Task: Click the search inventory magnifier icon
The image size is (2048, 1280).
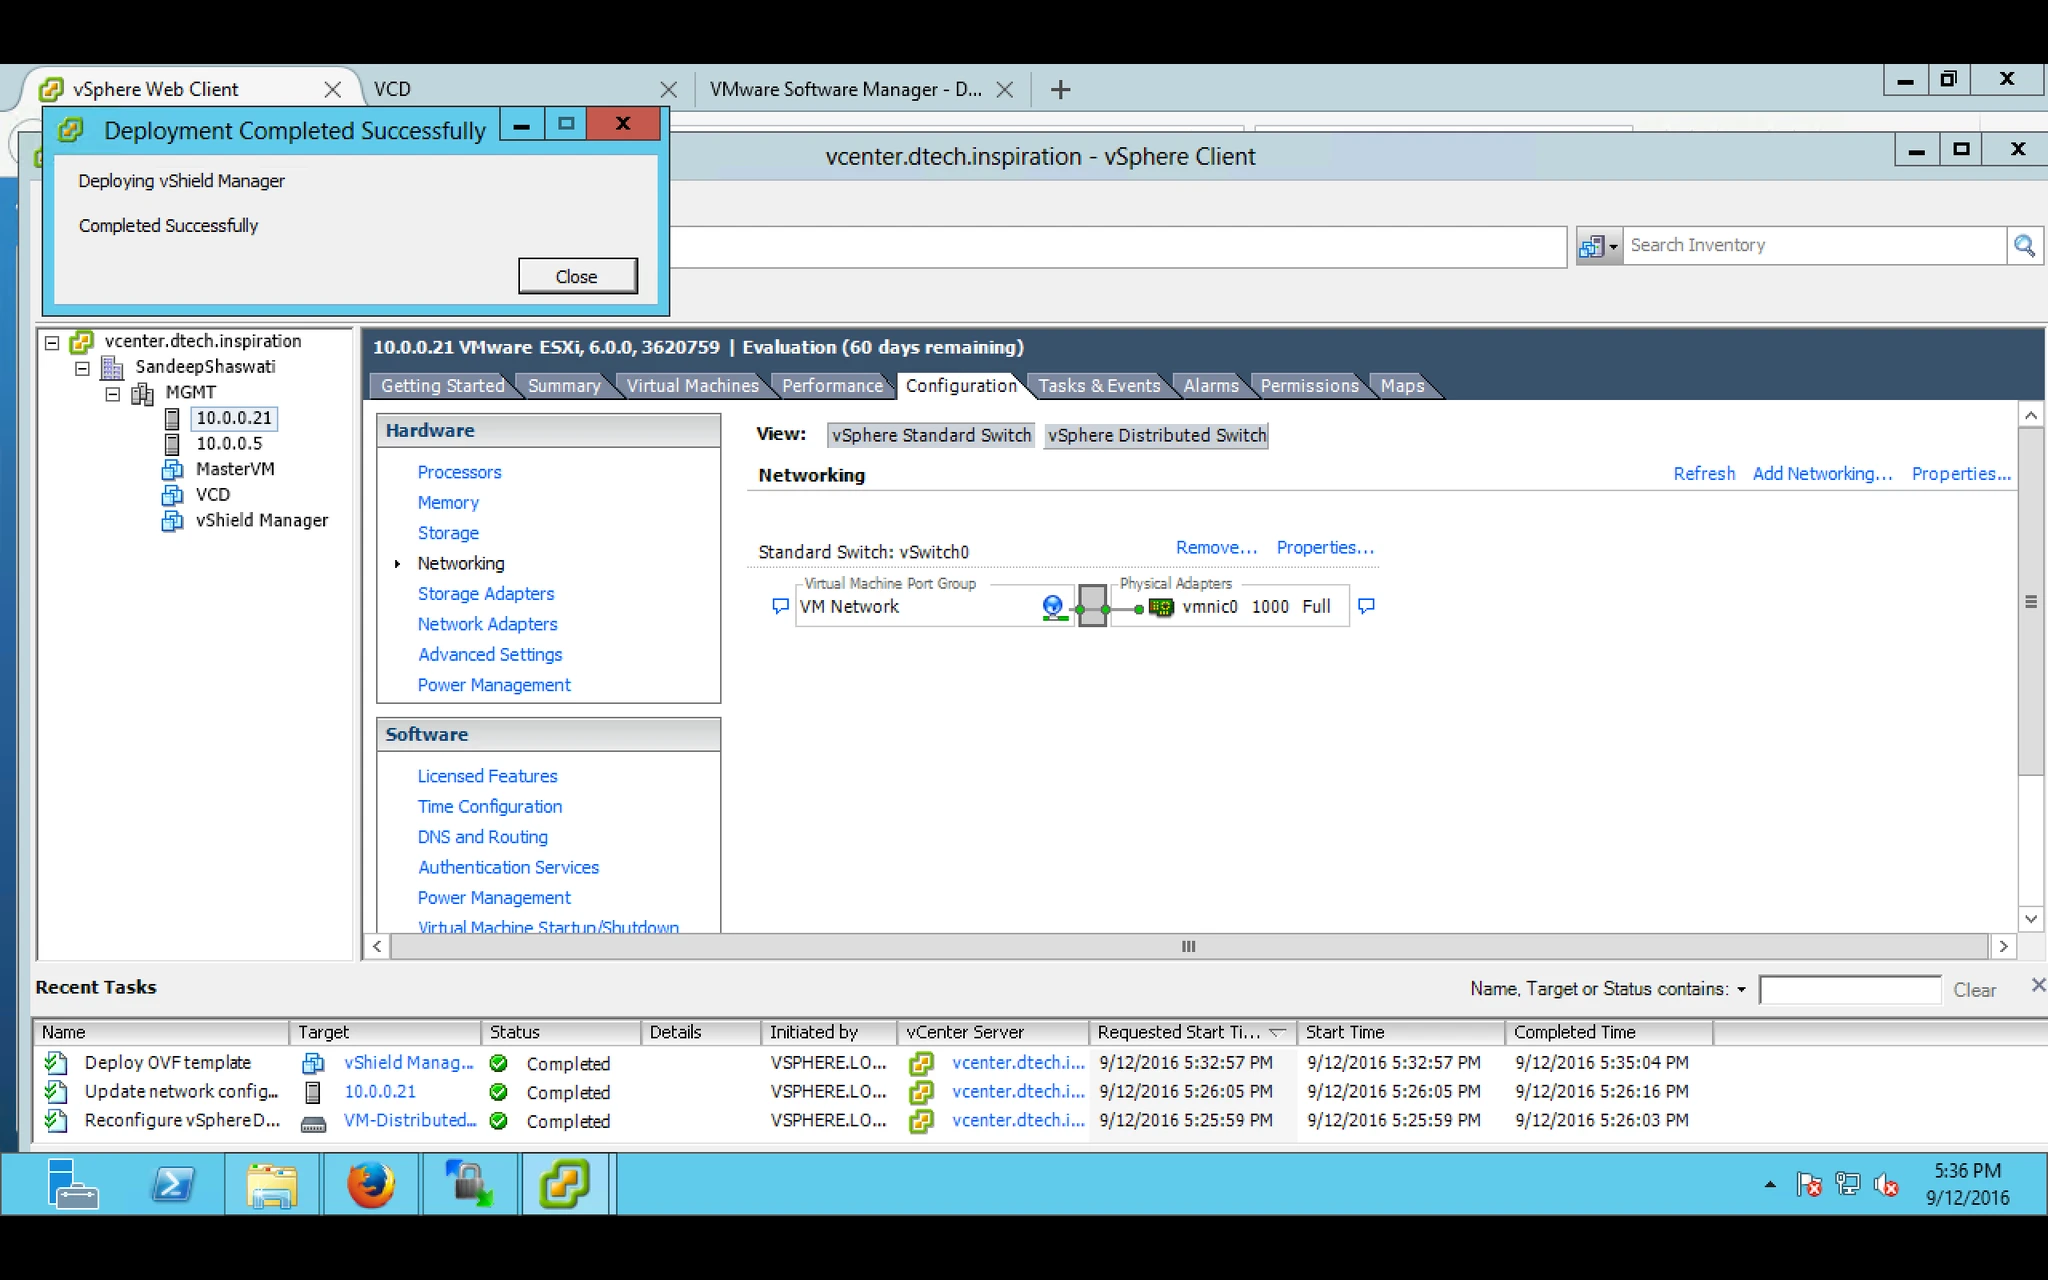Action: tap(2024, 245)
